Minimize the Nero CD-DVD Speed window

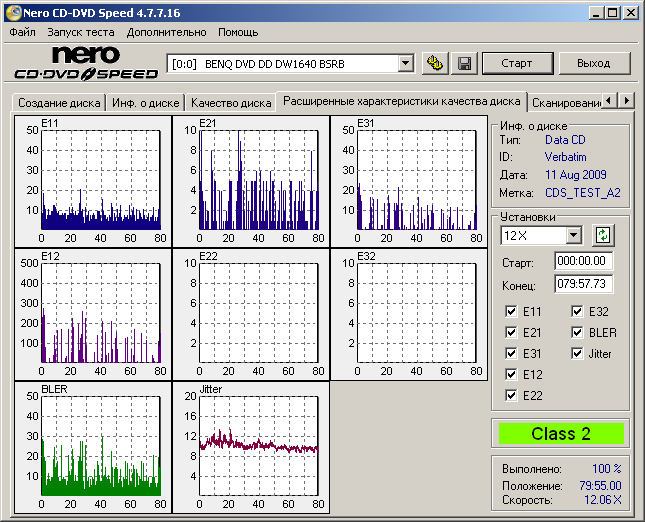(595, 12)
